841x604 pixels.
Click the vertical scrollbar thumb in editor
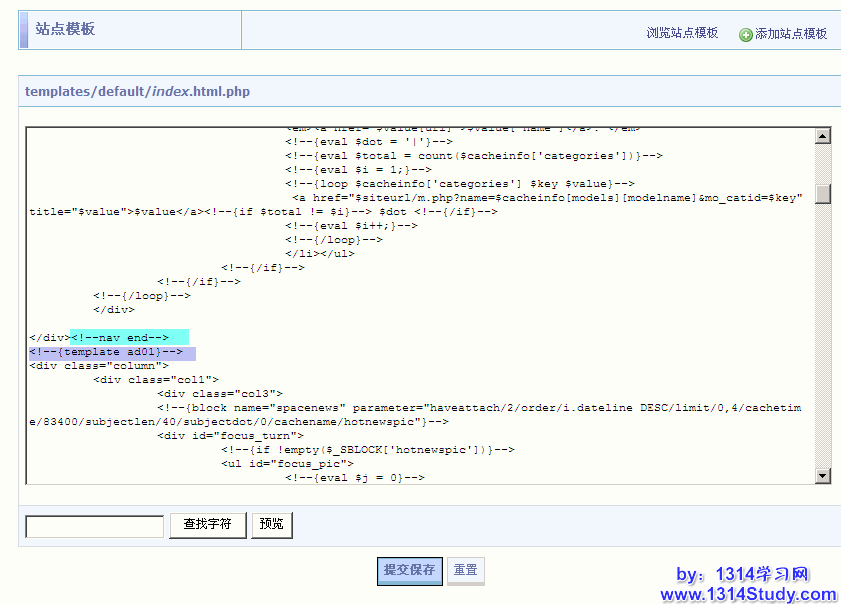823,193
